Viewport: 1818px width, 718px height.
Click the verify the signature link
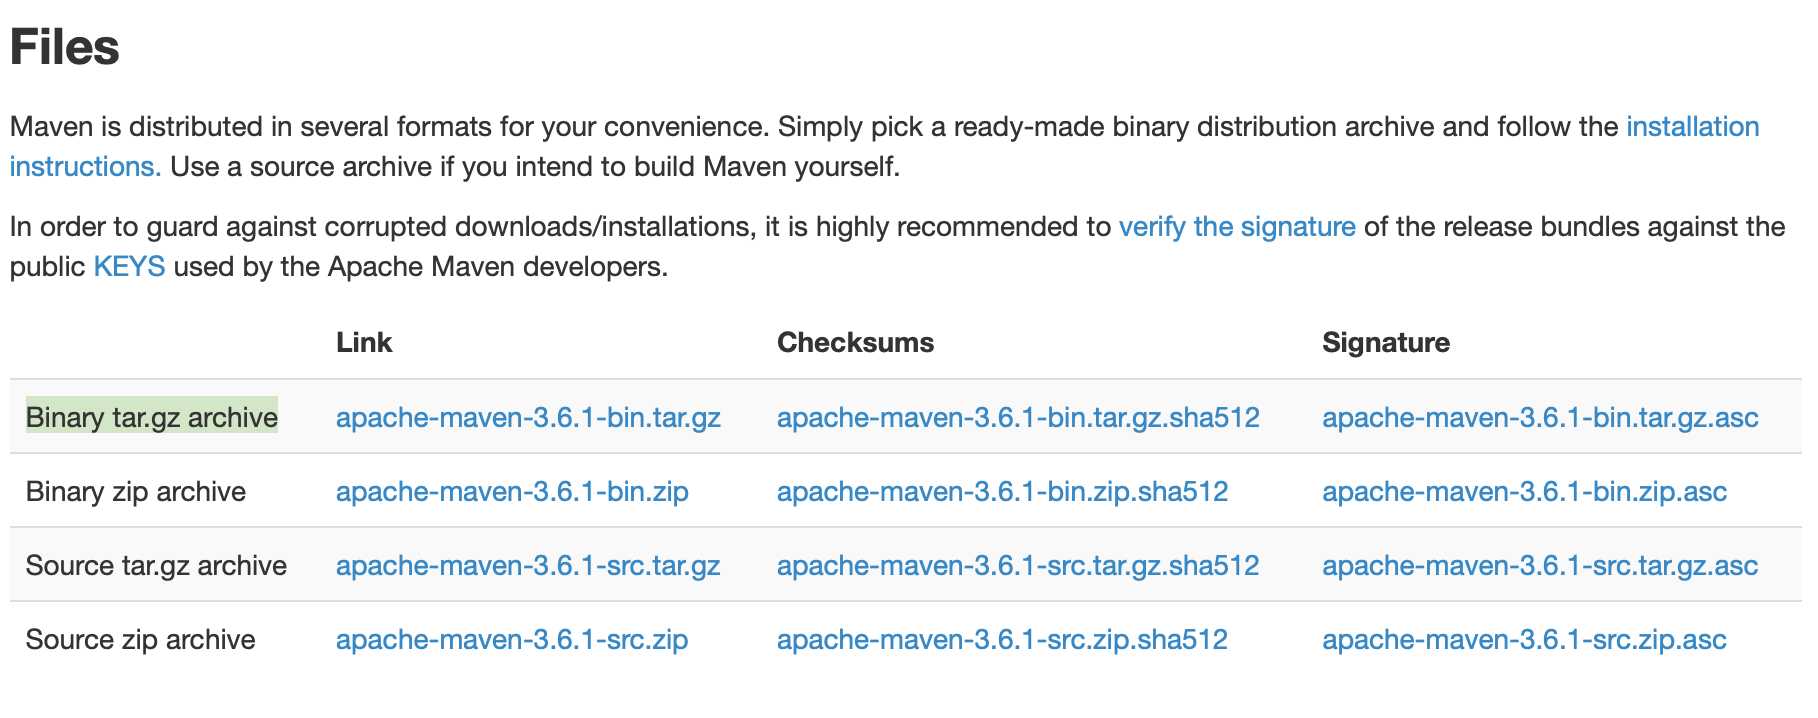tap(1237, 227)
